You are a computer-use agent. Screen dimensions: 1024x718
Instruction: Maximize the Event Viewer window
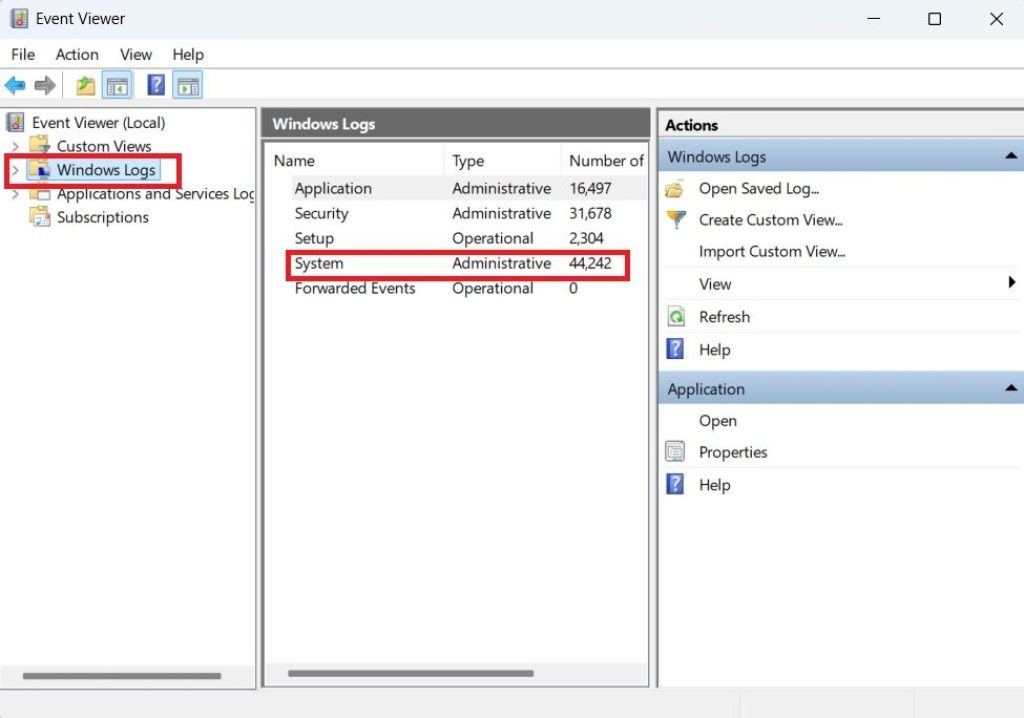click(935, 19)
